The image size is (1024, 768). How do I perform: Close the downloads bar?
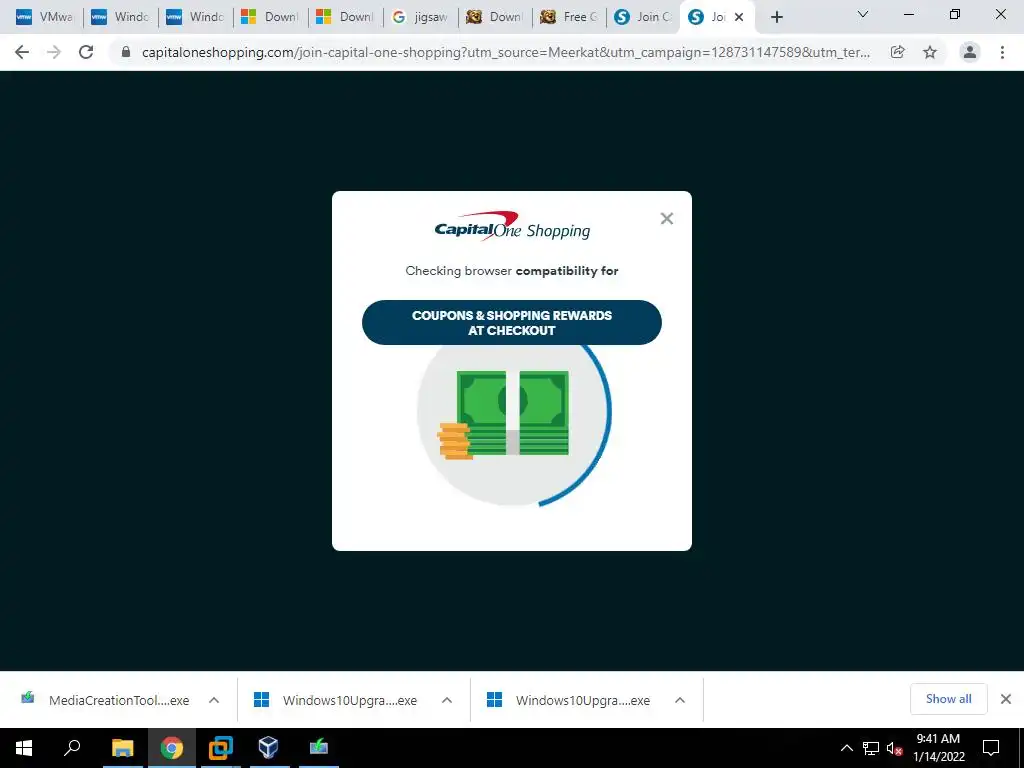point(1006,699)
